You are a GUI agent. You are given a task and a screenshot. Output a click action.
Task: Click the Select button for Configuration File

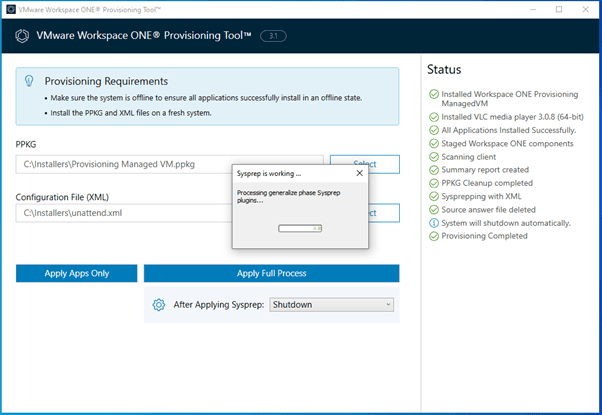tap(384, 213)
